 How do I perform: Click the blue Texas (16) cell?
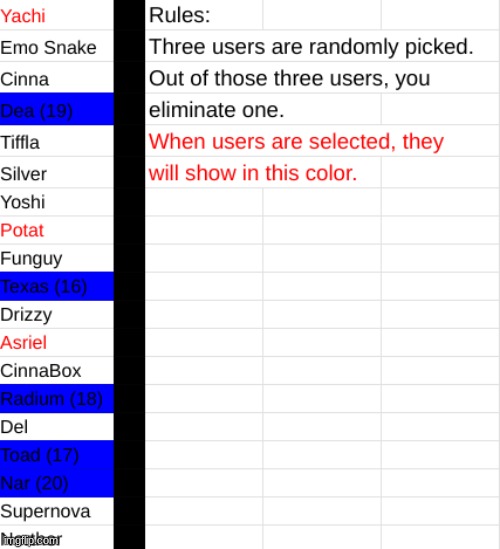click(x=57, y=286)
